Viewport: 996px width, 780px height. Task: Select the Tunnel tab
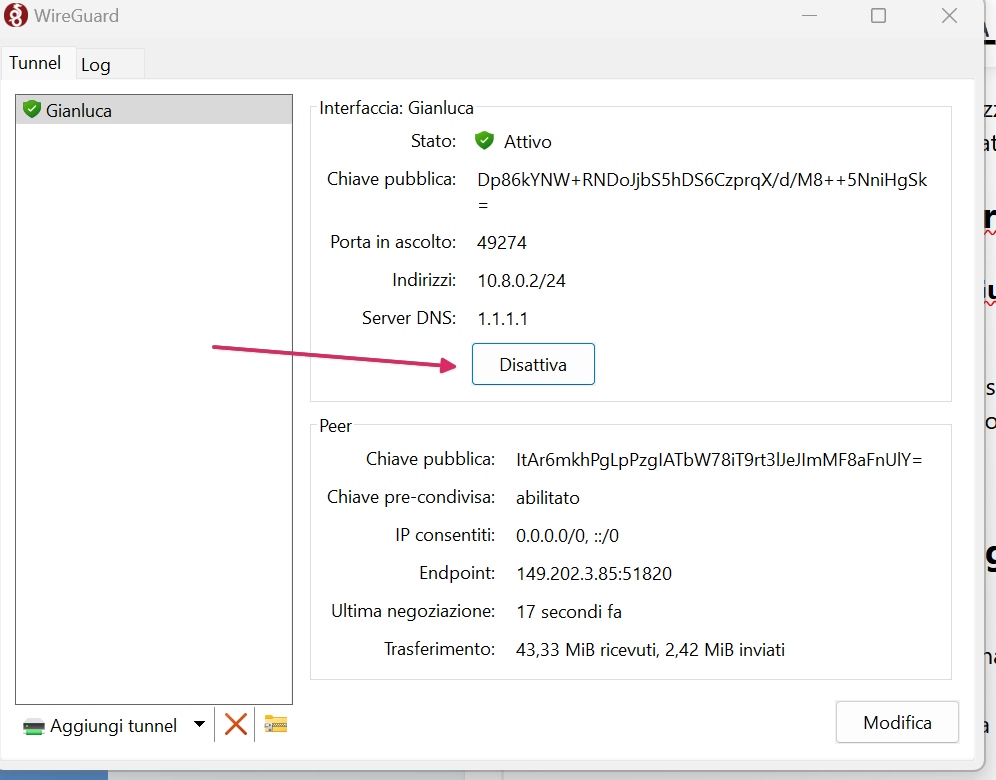click(x=35, y=63)
